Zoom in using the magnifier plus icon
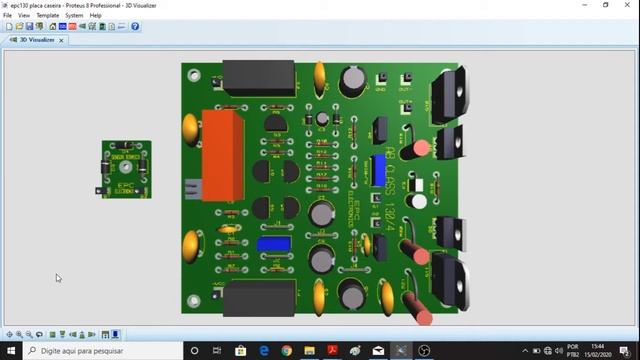The width and height of the screenshot is (640, 360). point(19,335)
